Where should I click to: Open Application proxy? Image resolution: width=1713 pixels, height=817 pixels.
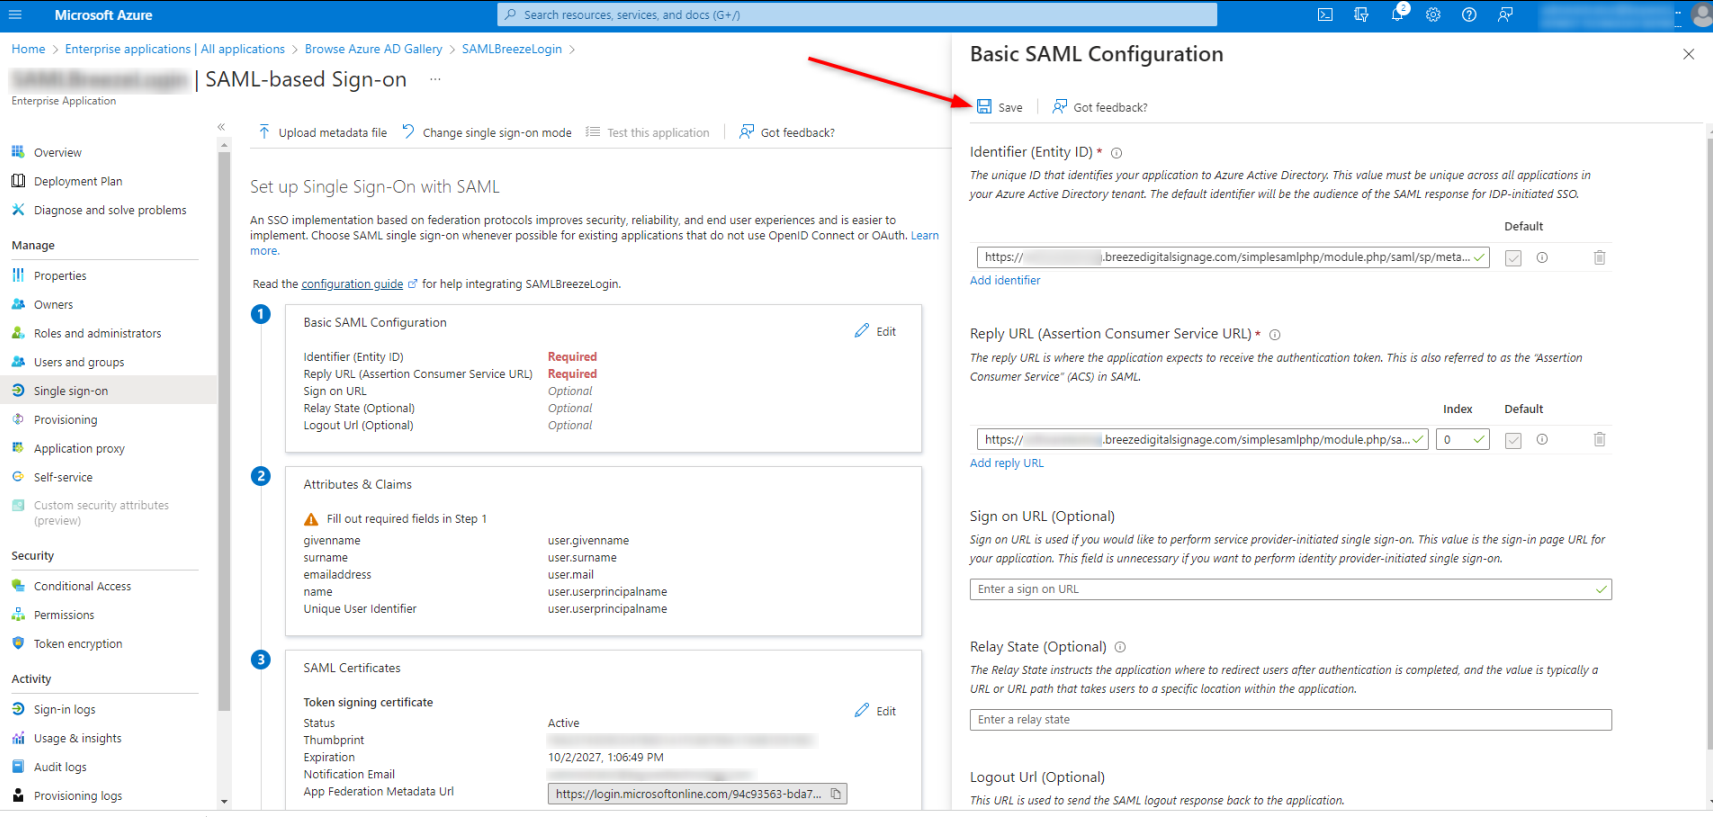pos(79,449)
